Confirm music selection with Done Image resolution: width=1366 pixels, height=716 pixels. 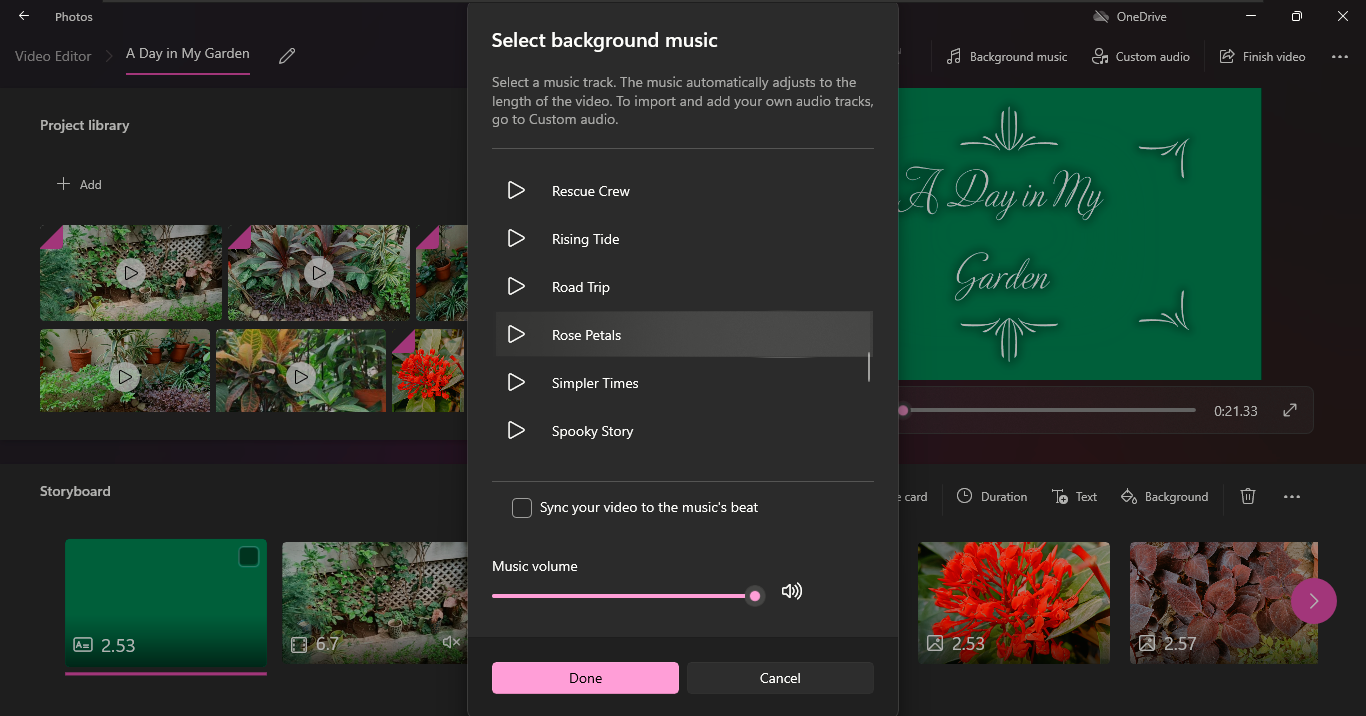tap(584, 677)
